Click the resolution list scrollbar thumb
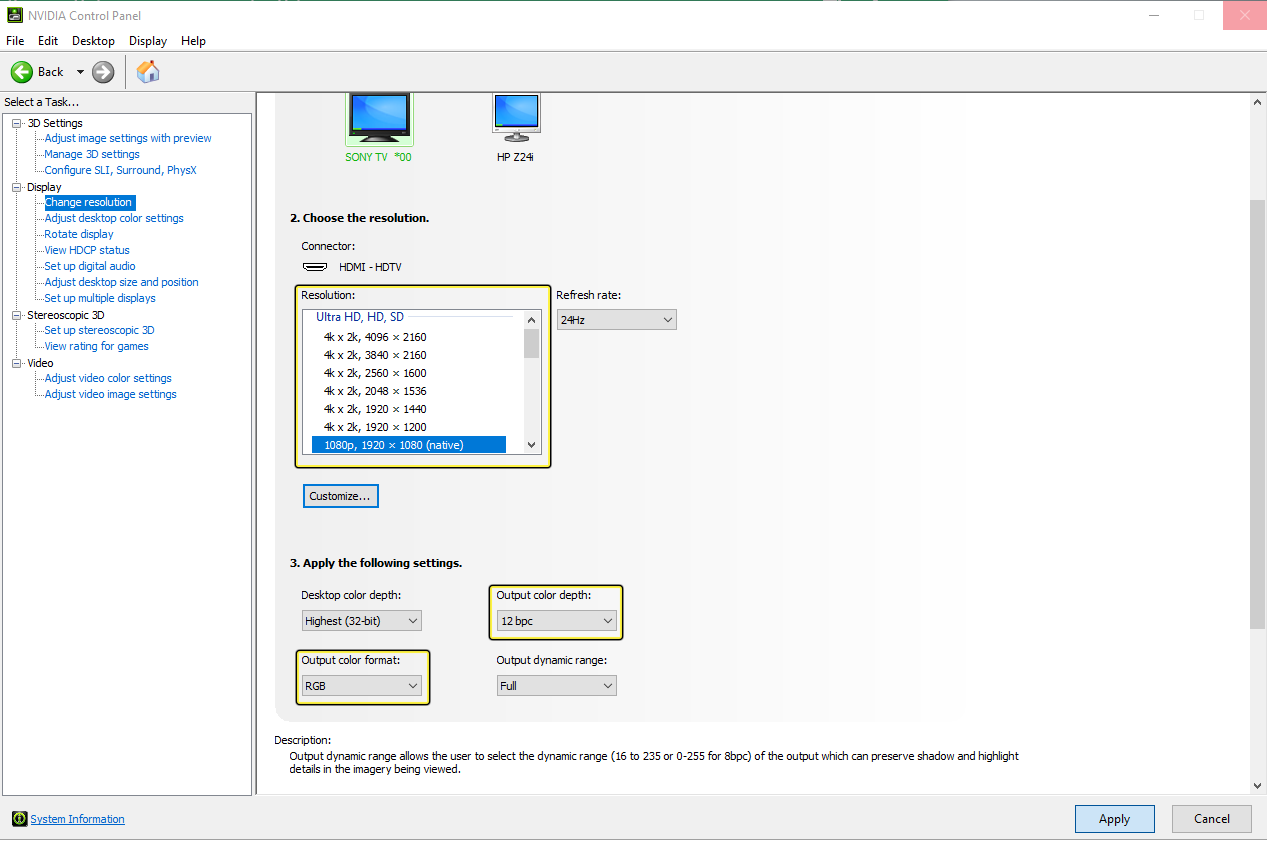Image resolution: width=1267 pixels, height=841 pixels. [532, 343]
